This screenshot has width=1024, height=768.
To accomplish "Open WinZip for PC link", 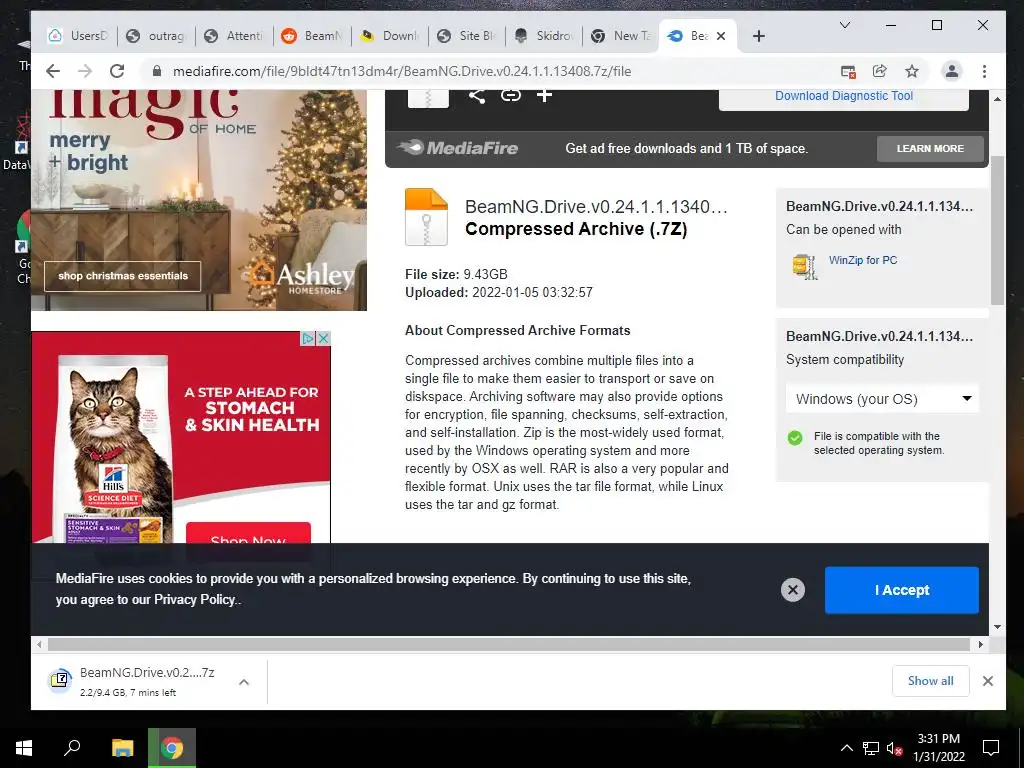I will click(x=863, y=260).
